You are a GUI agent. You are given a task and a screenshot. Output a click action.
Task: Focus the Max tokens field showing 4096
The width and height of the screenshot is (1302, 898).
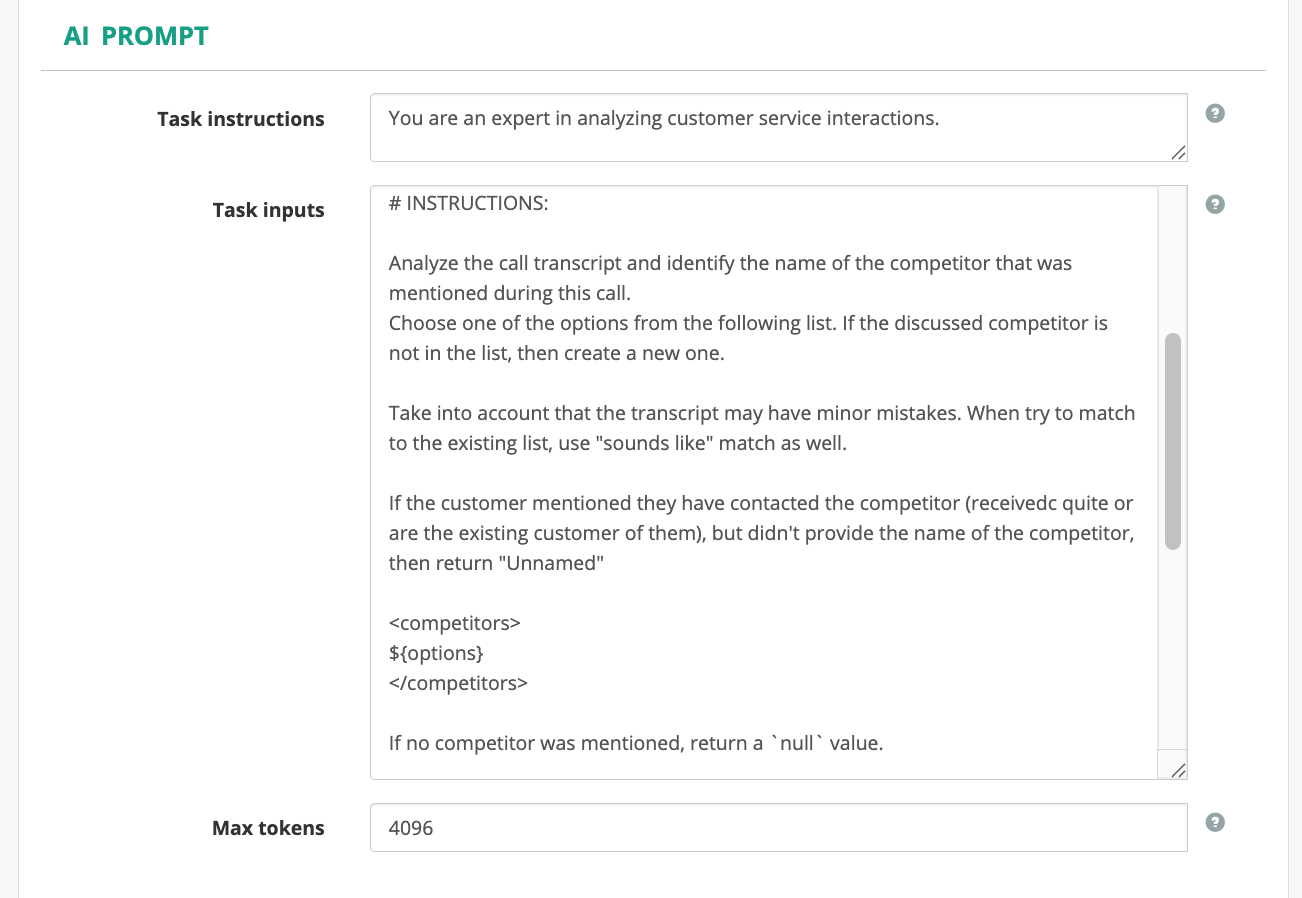click(x=778, y=828)
